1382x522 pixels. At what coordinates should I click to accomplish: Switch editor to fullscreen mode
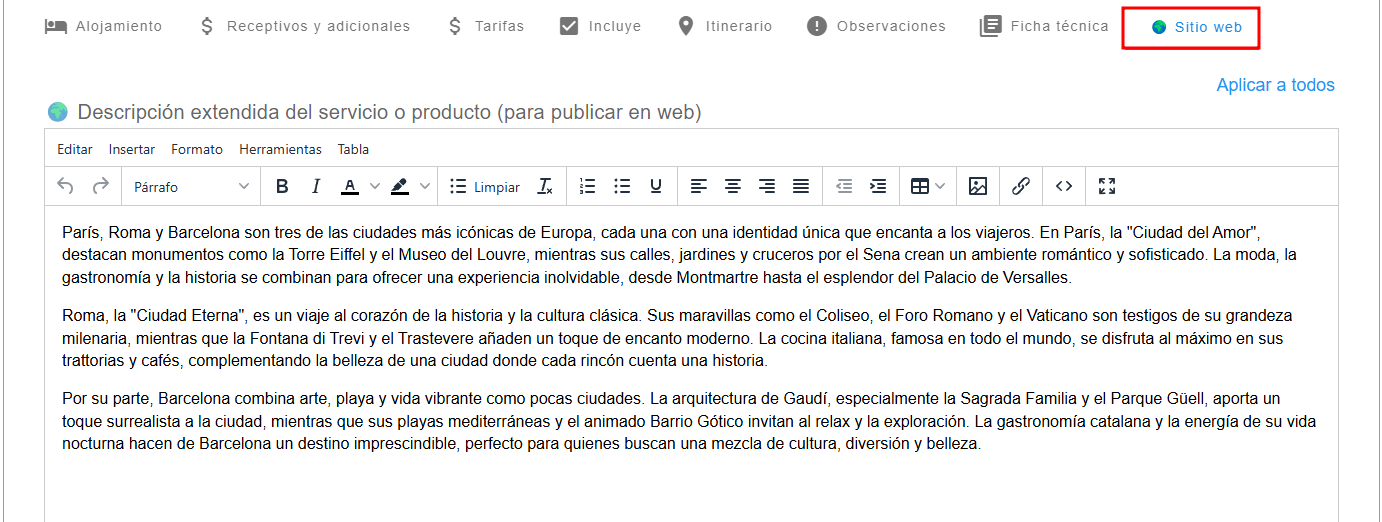1107,186
